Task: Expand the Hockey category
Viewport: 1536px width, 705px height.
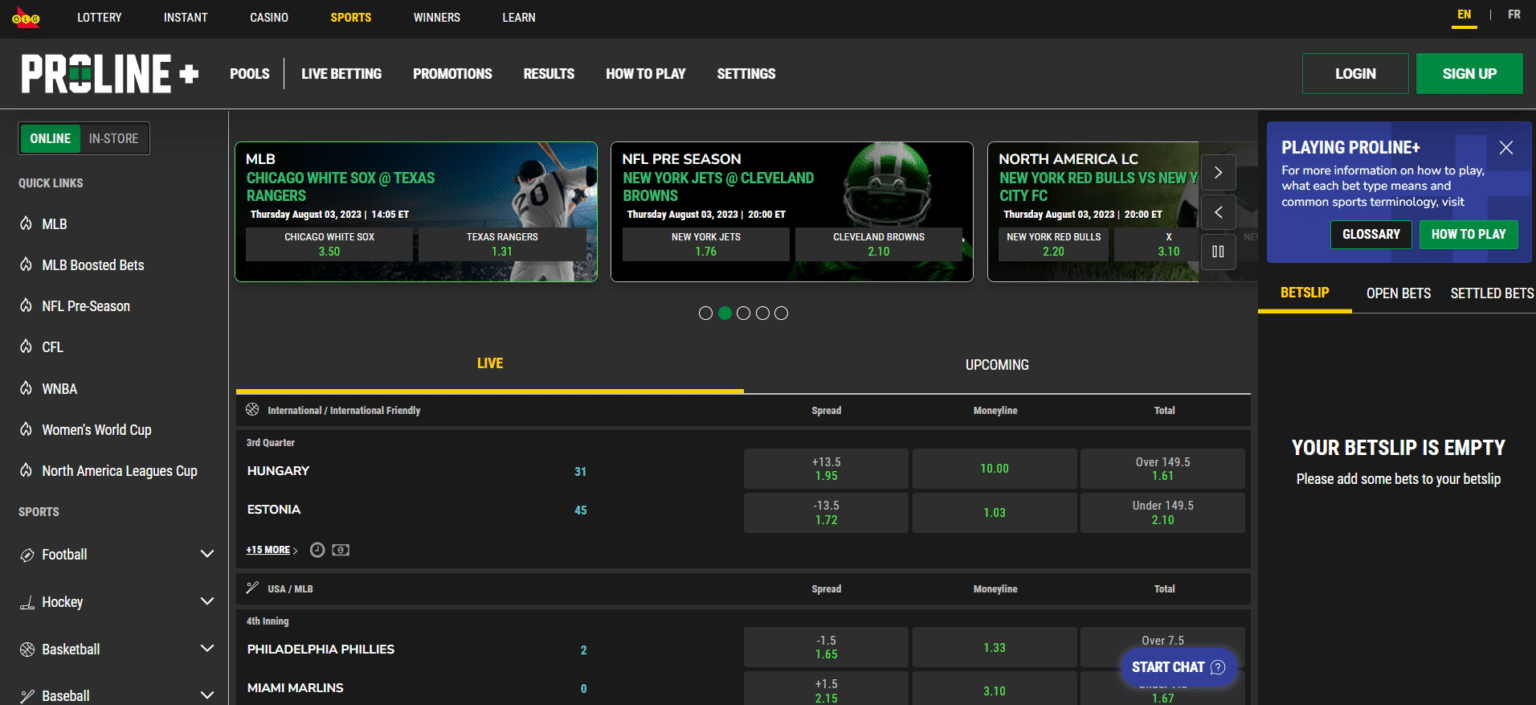Action: (207, 600)
